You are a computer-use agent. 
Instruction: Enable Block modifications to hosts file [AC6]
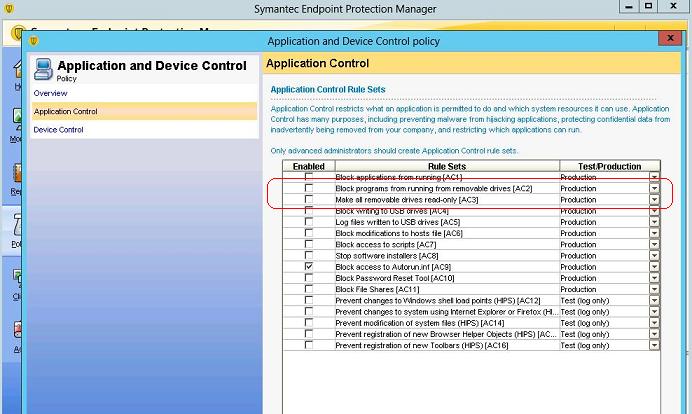309,233
